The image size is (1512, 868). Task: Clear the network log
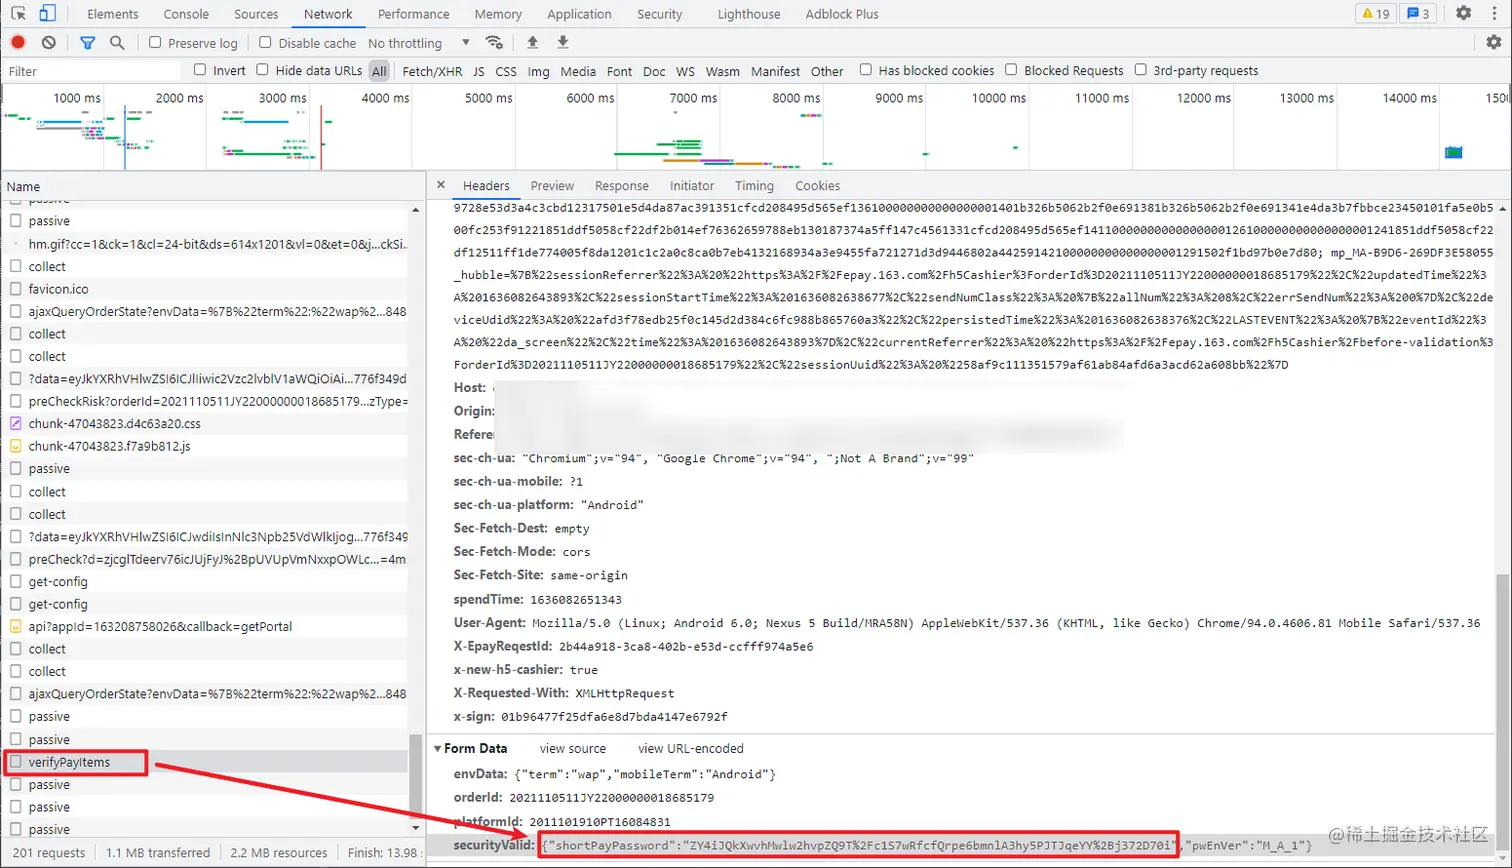49,43
